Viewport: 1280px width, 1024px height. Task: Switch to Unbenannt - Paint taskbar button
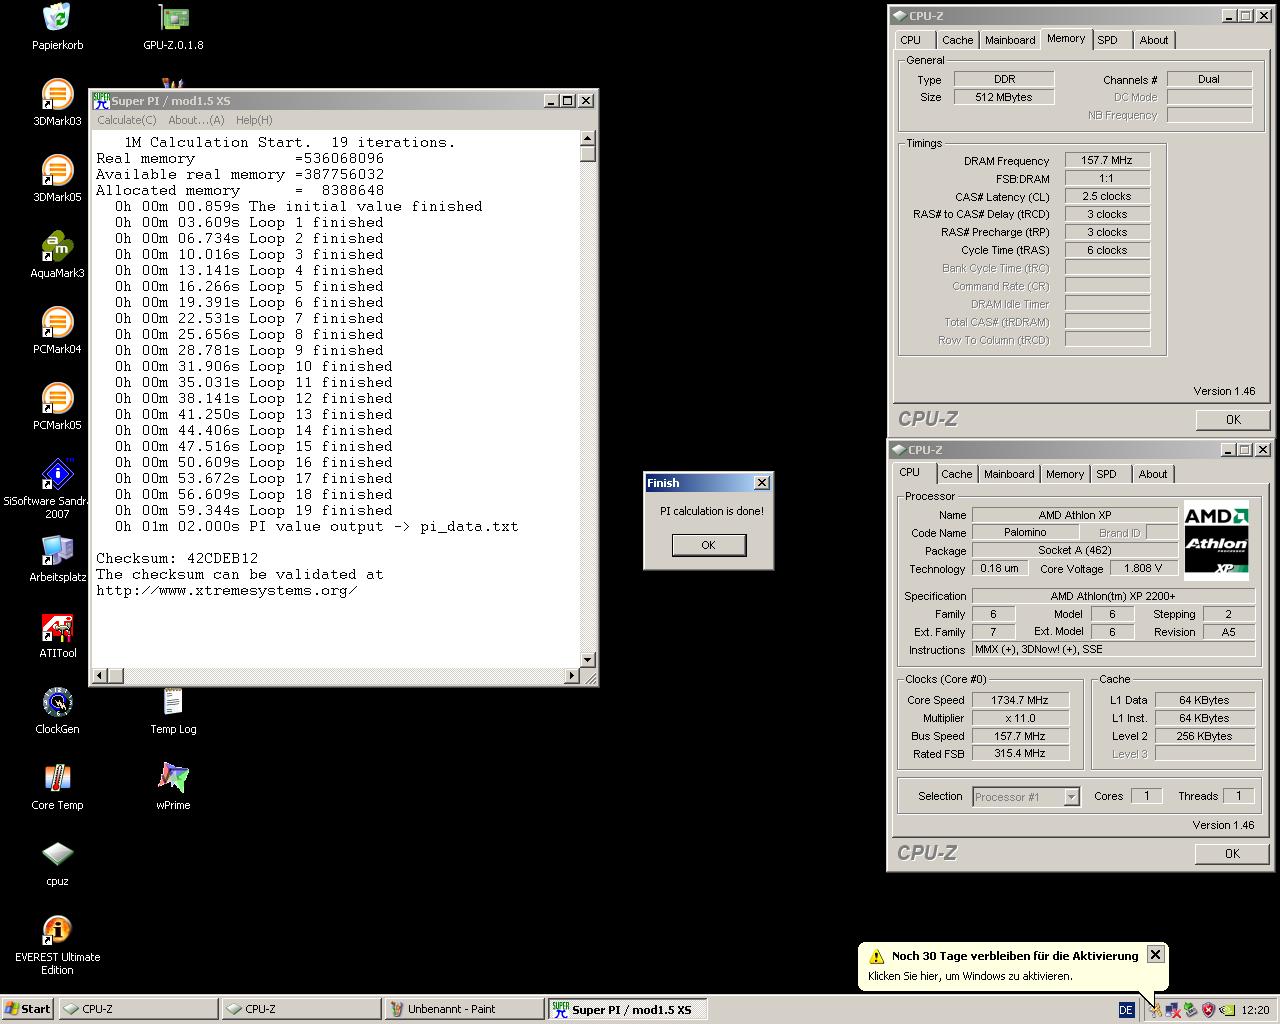coord(464,1009)
